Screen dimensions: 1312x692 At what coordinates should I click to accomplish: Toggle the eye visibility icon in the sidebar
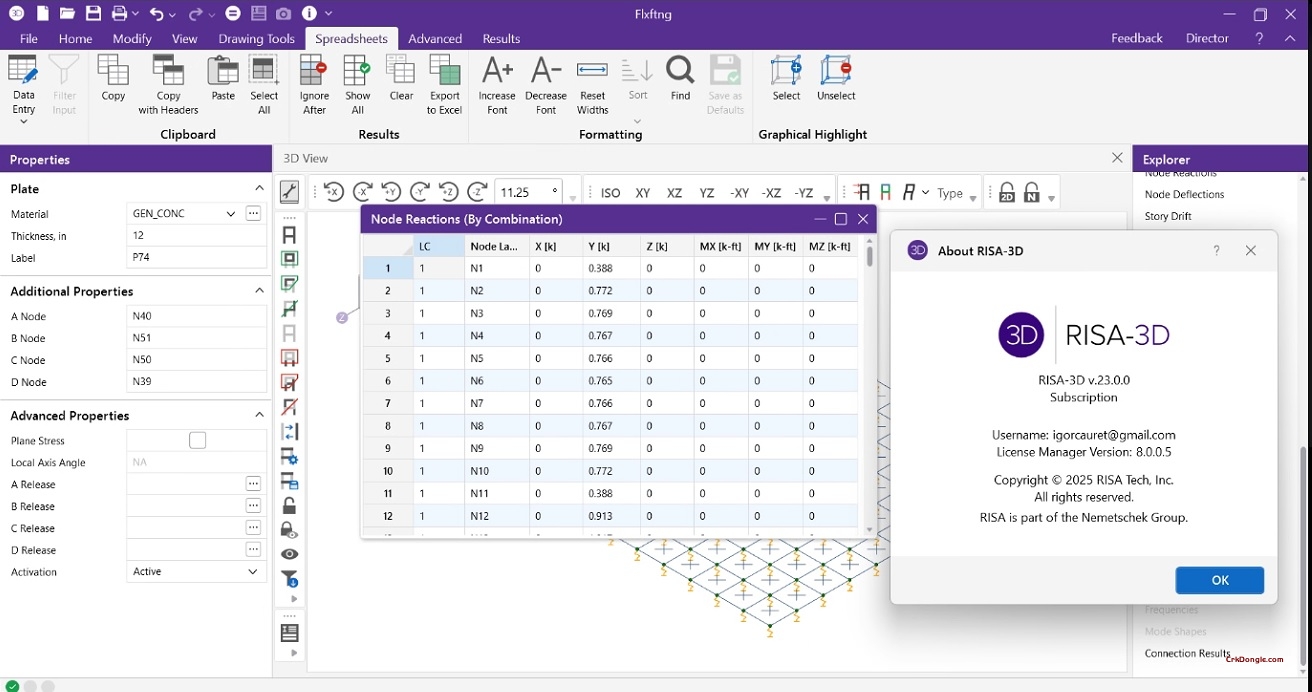(290, 554)
